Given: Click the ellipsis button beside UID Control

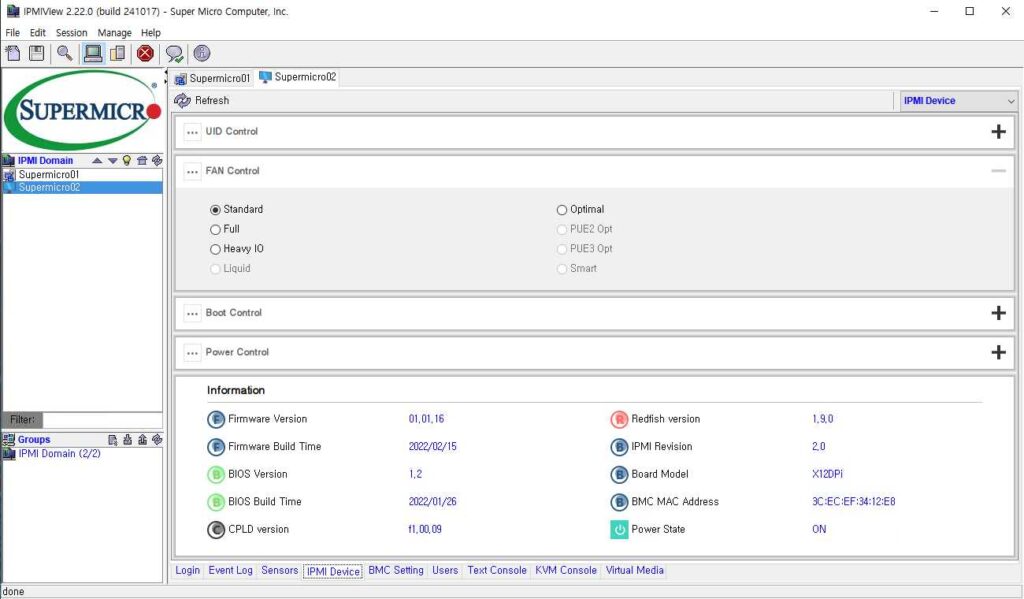Looking at the screenshot, I should pyautogui.click(x=192, y=132).
